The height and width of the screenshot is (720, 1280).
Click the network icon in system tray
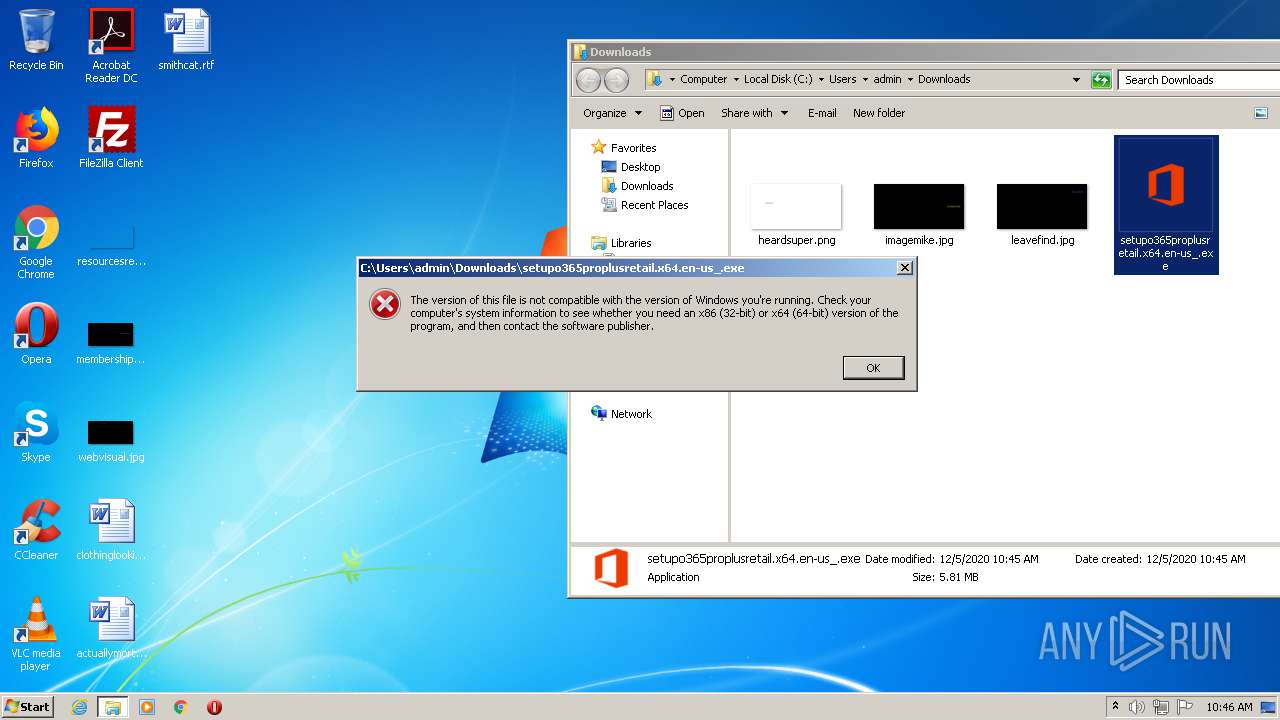click(x=1160, y=707)
